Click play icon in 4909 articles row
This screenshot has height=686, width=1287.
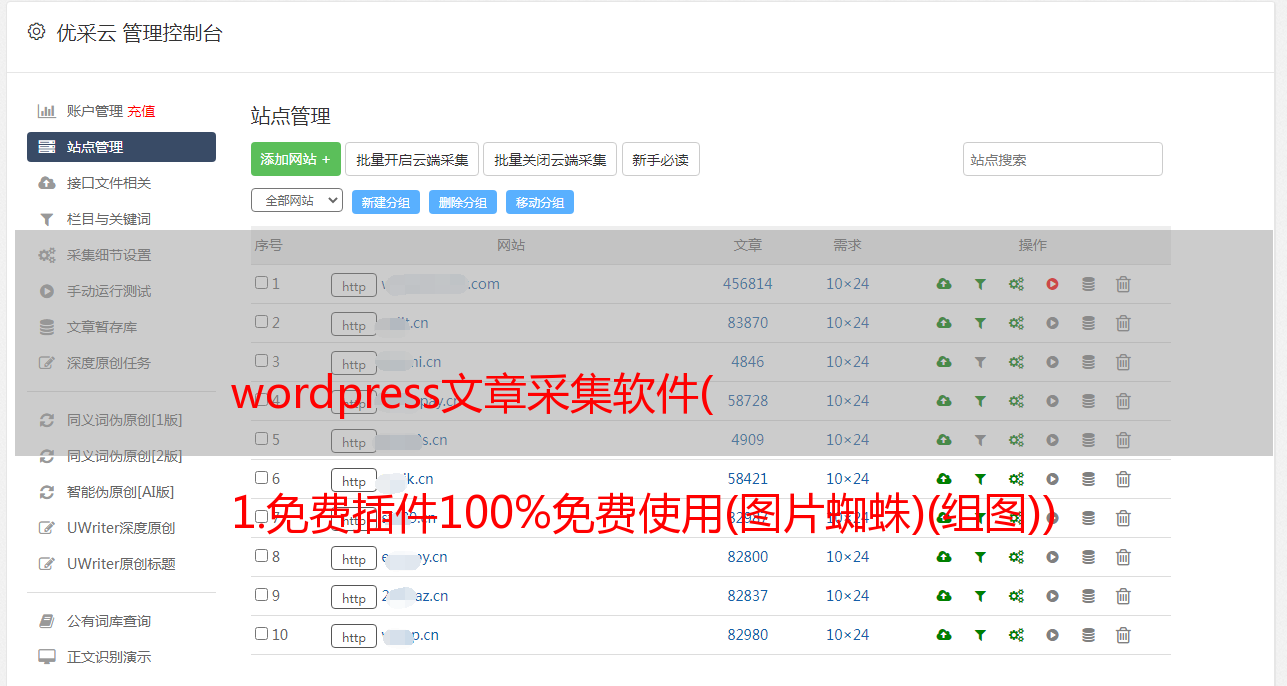coord(1052,440)
